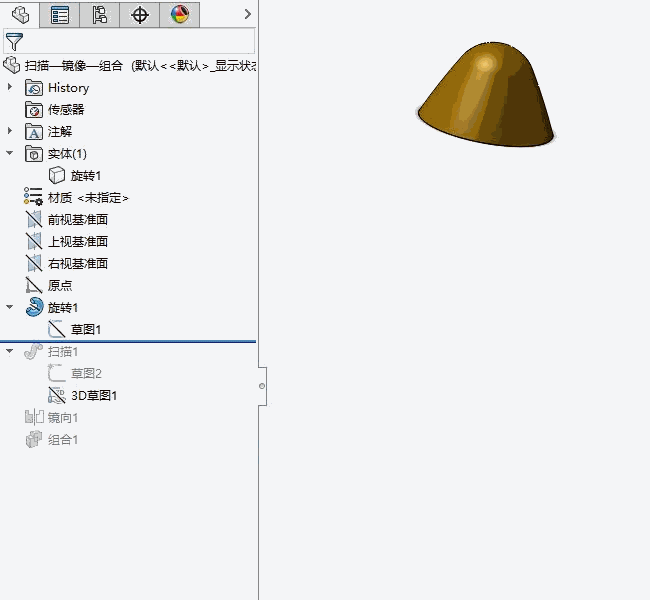Select the 右视基准面 right plane
This screenshot has height=600, width=650.
click(x=78, y=264)
